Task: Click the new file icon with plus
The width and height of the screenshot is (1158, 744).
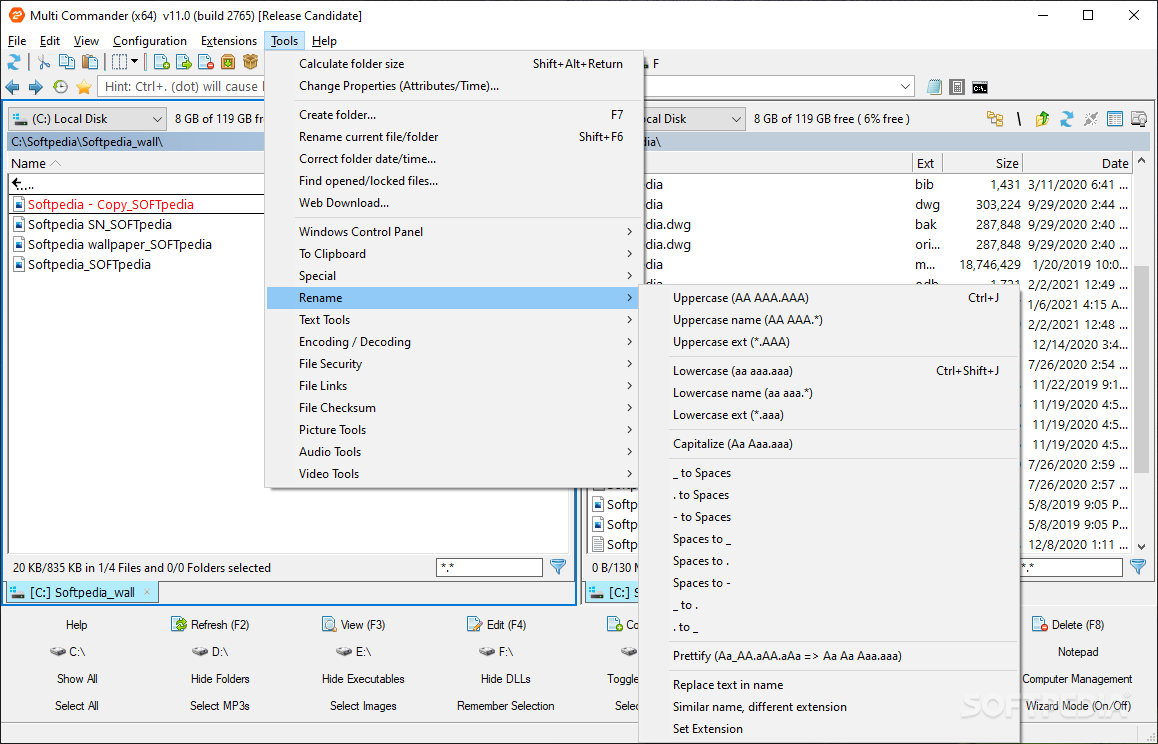Action: point(161,63)
